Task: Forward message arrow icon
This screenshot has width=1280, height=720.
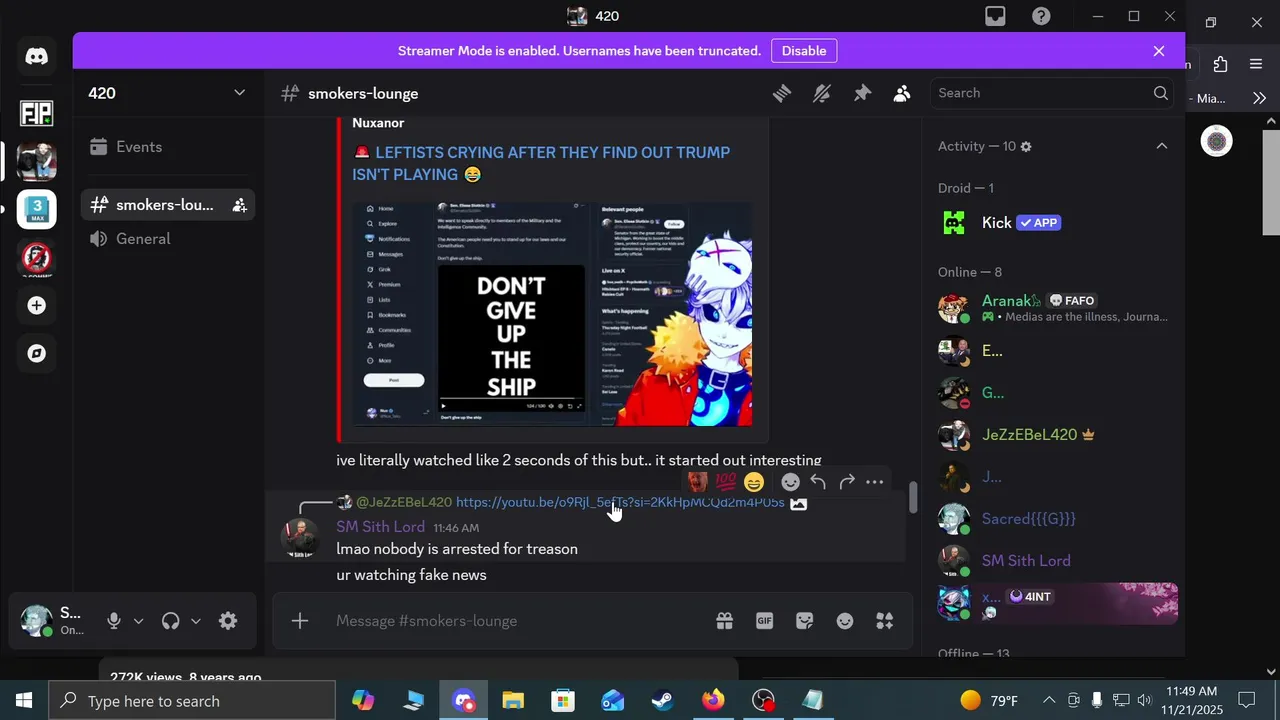Action: click(x=847, y=482)
